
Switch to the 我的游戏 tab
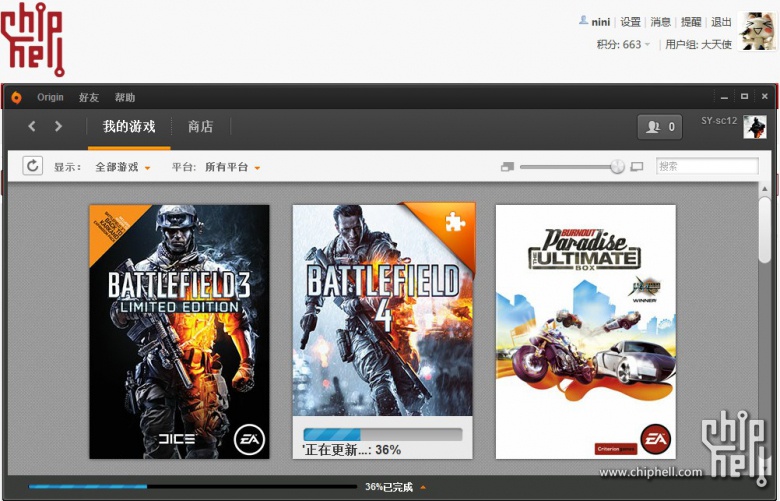click(x=129, y=126)
